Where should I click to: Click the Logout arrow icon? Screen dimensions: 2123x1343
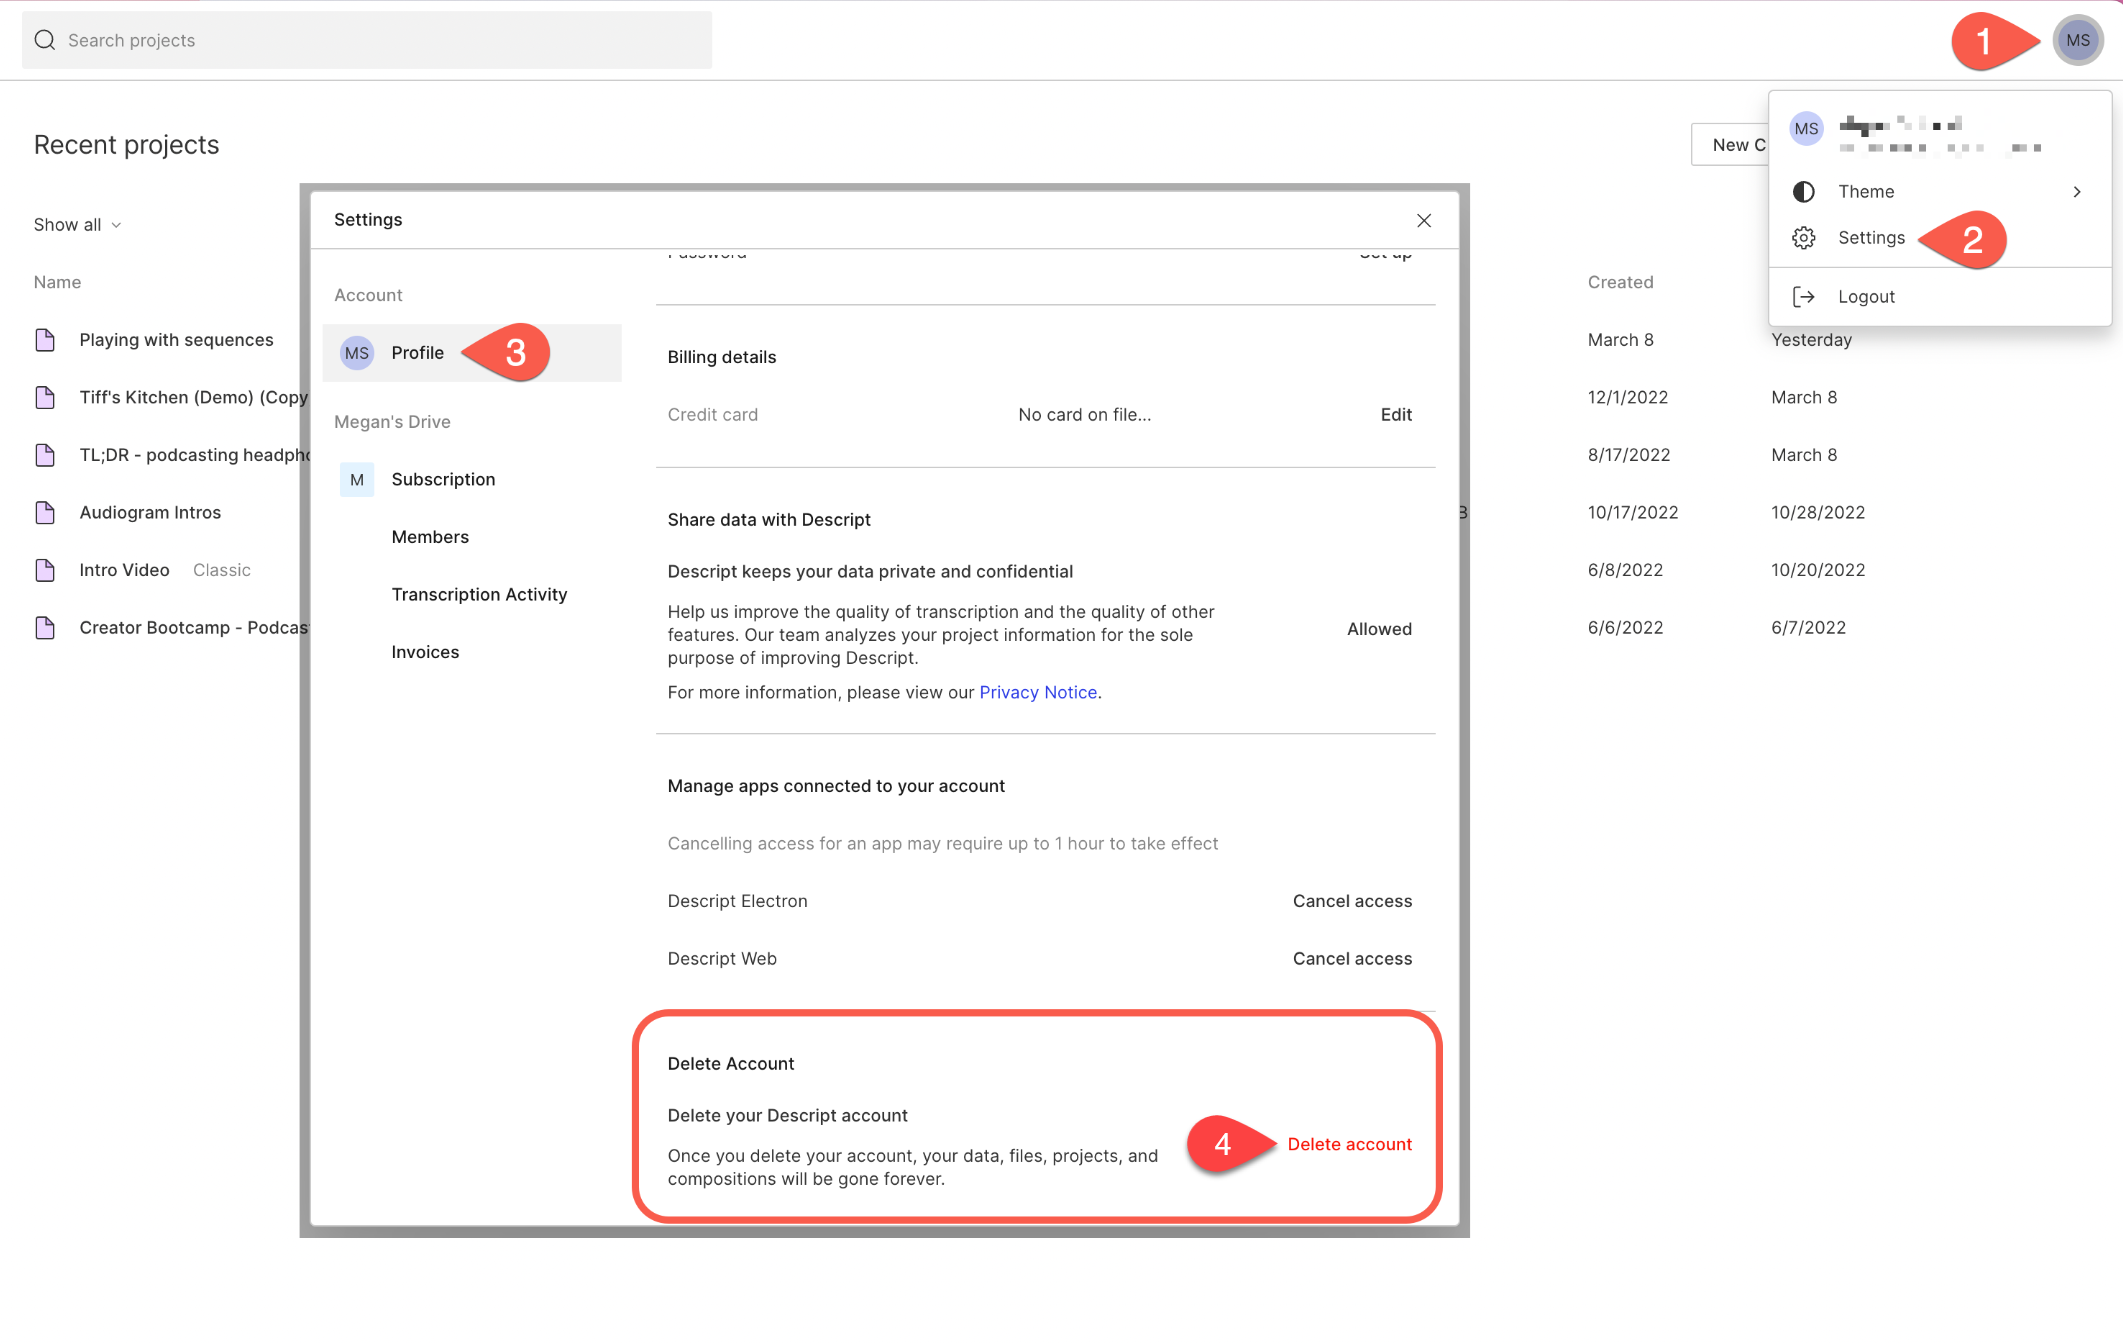click(x=1803, y=296)
